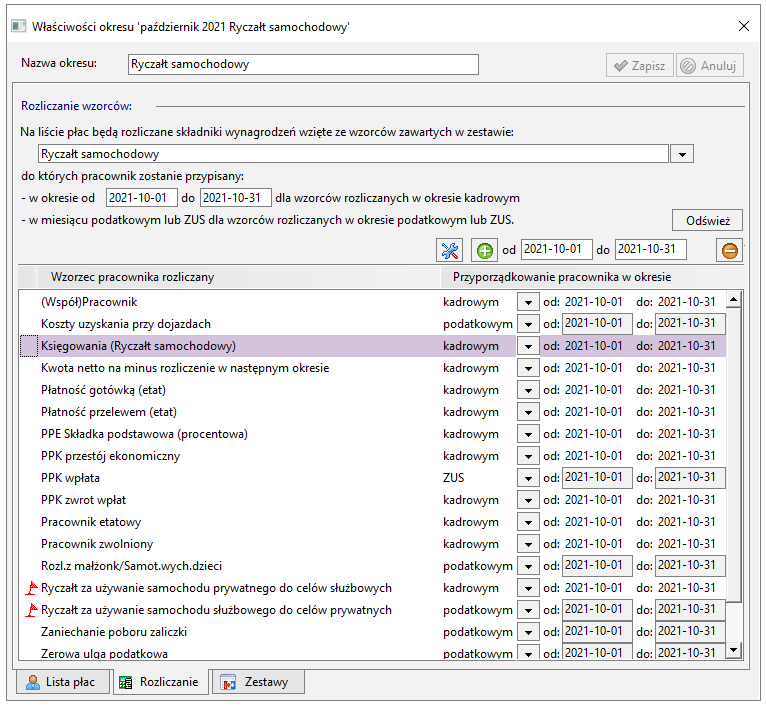
Task: Click the 'od' date field beside the plus icon
Action: point(556,249)
